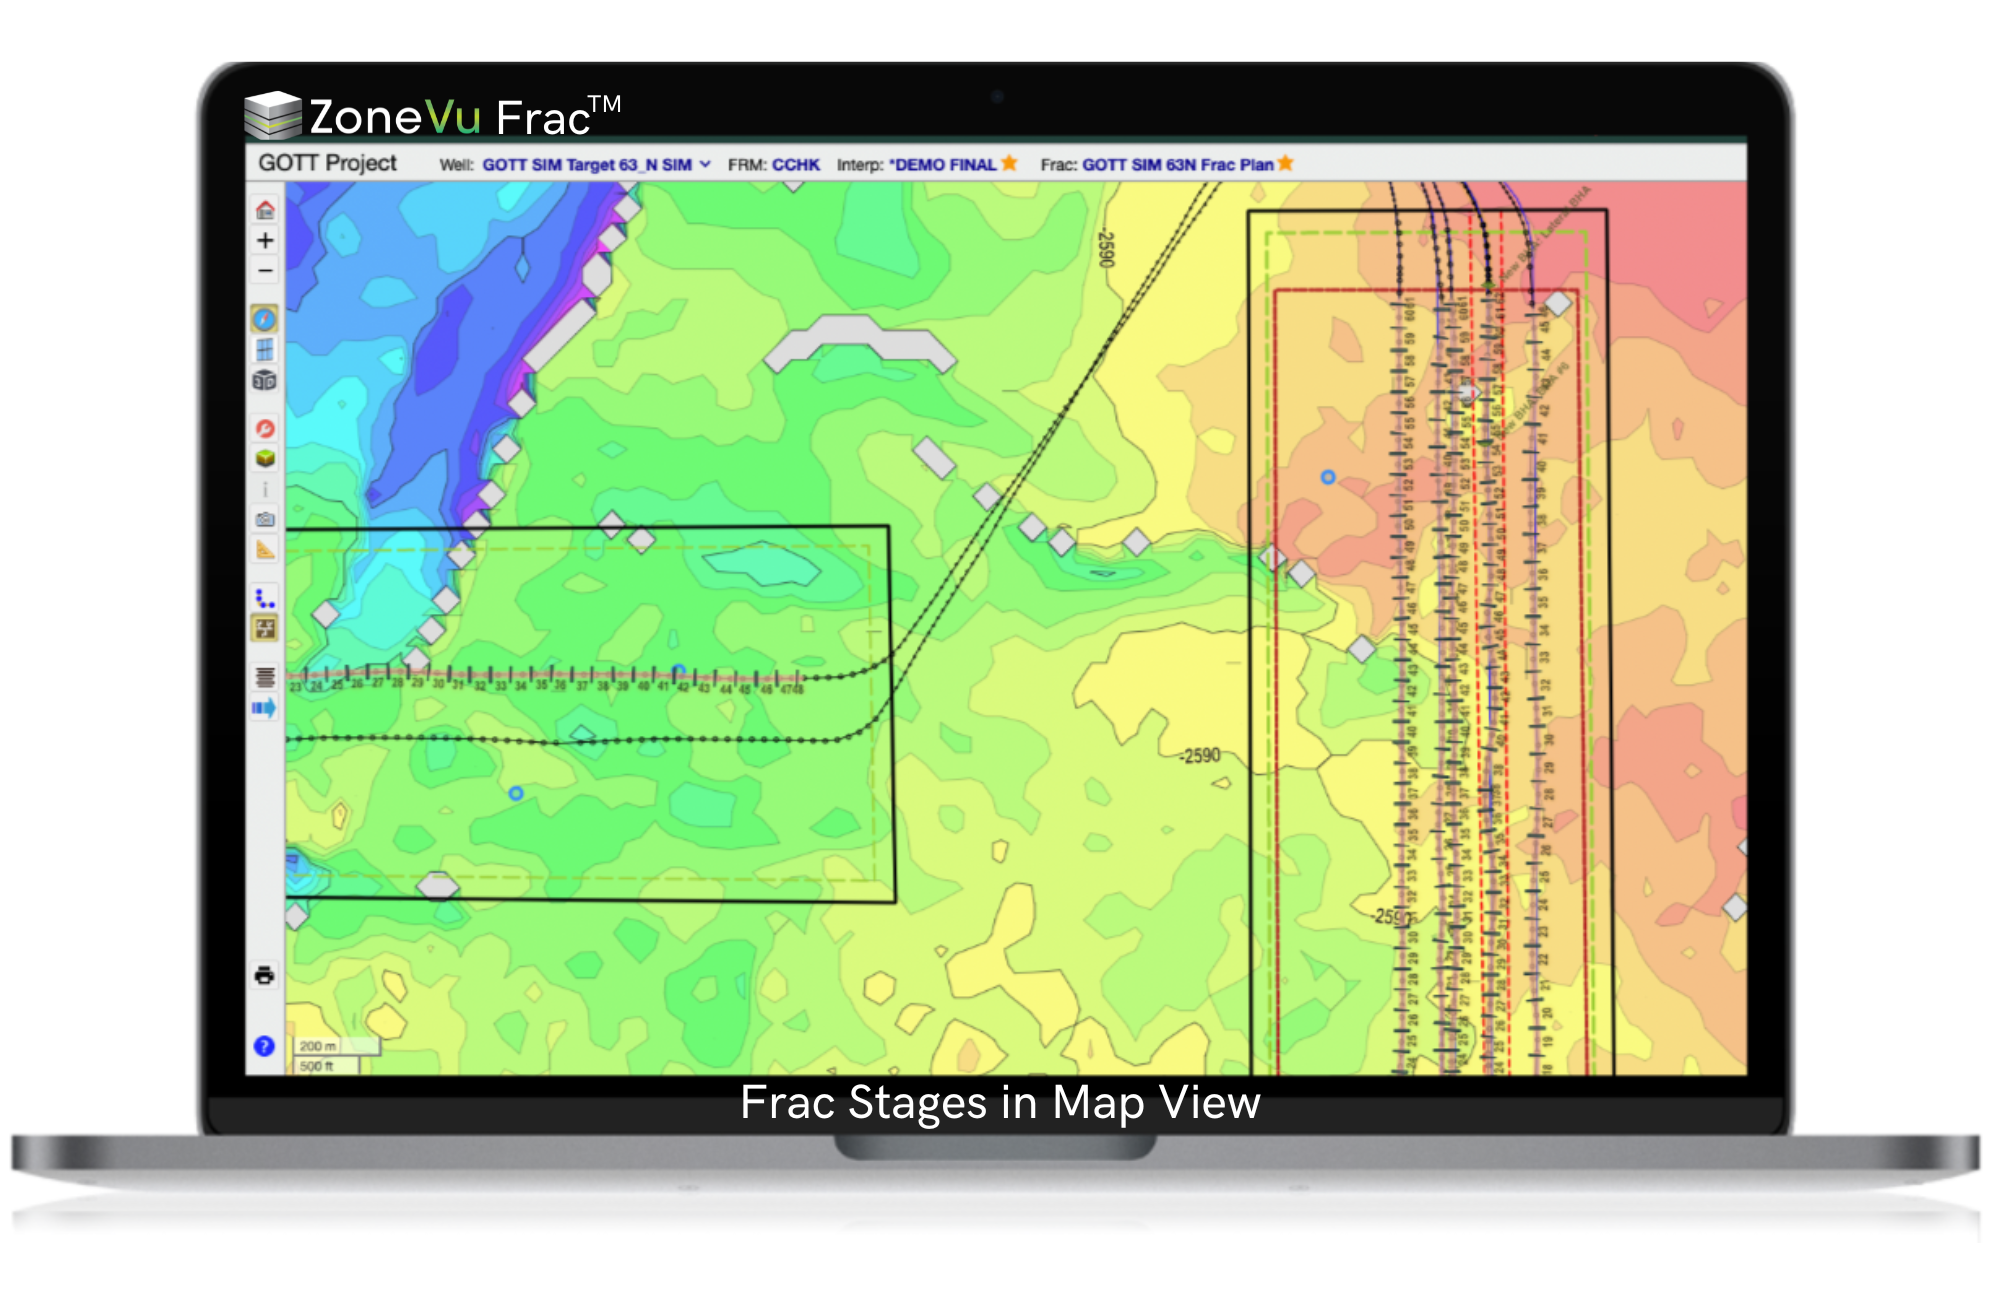Zoom in with the plus button
Screen dimensions: 2000x1294
click(265, 241)
